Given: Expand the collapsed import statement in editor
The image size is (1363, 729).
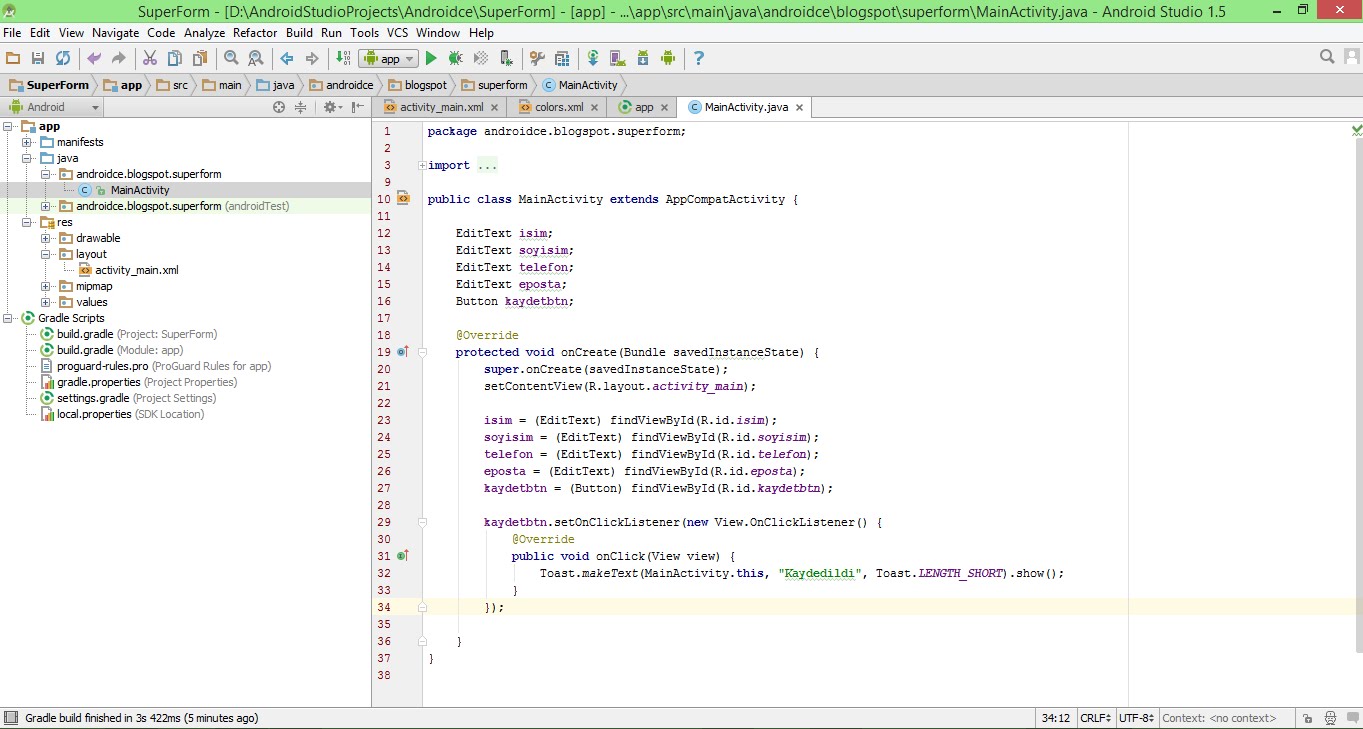Looking at the screenshot, I should click(x=421, y=165).
